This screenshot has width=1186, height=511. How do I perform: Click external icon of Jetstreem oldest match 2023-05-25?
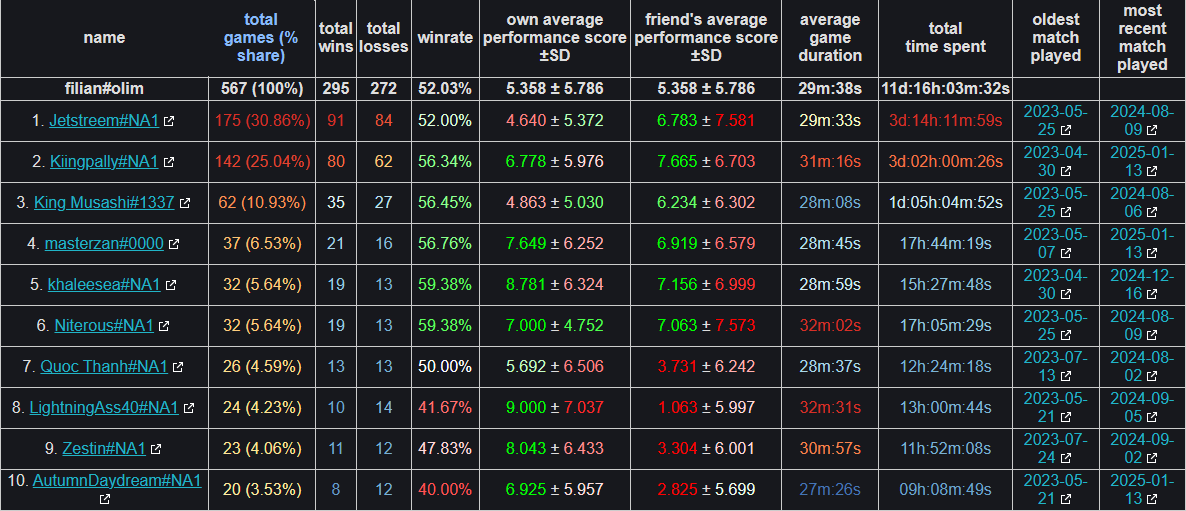pyautogui.click(x=1065, y=129)
